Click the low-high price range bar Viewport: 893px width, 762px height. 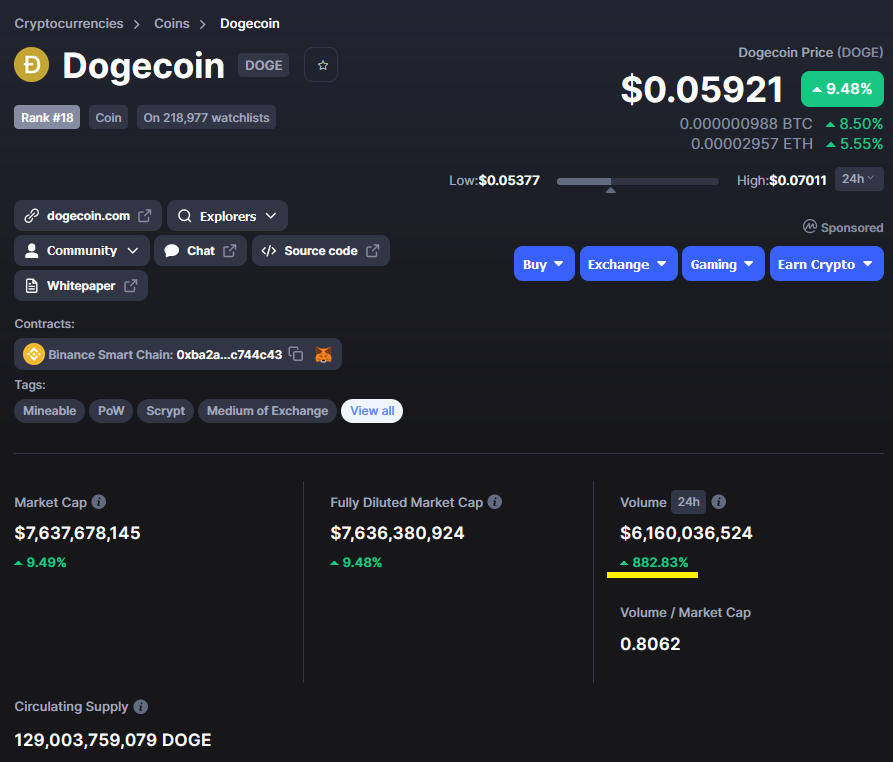click(x=637, y=181)
